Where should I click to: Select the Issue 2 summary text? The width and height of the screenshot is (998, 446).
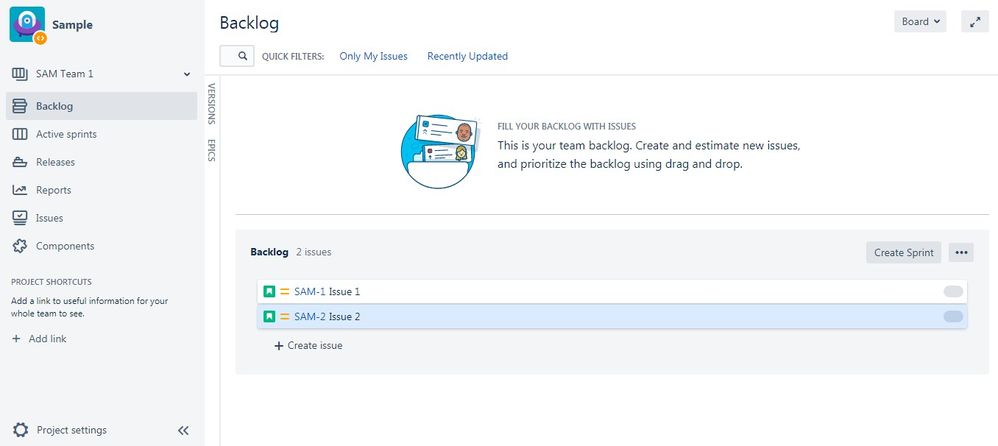pyautogui.click(x=344, y=316)
